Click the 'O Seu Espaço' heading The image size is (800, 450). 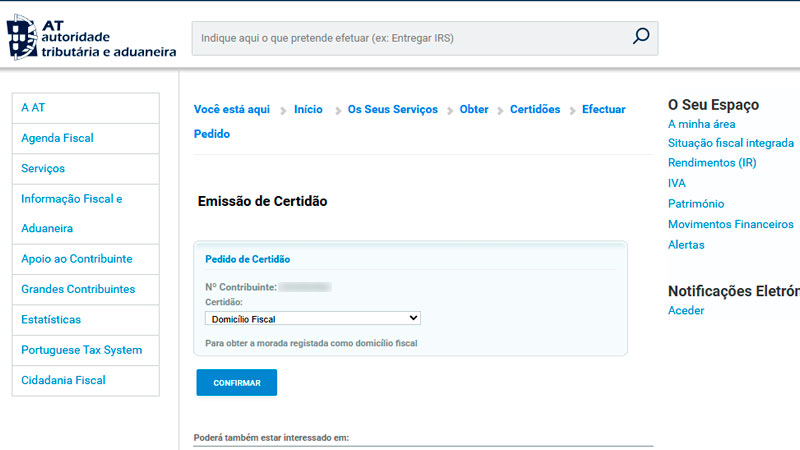point(713,105)
